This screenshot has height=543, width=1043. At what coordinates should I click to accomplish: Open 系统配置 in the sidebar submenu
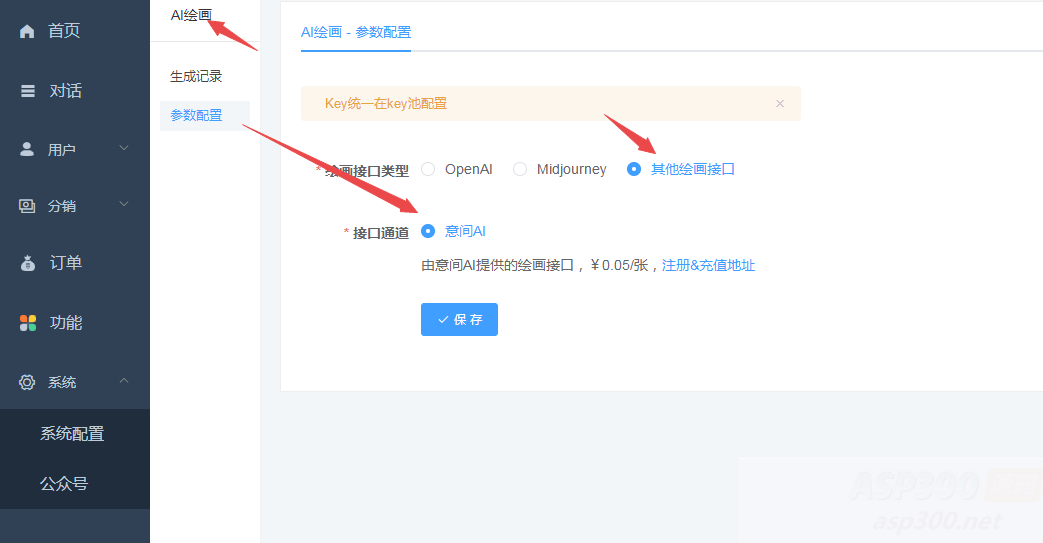(72, 434)
